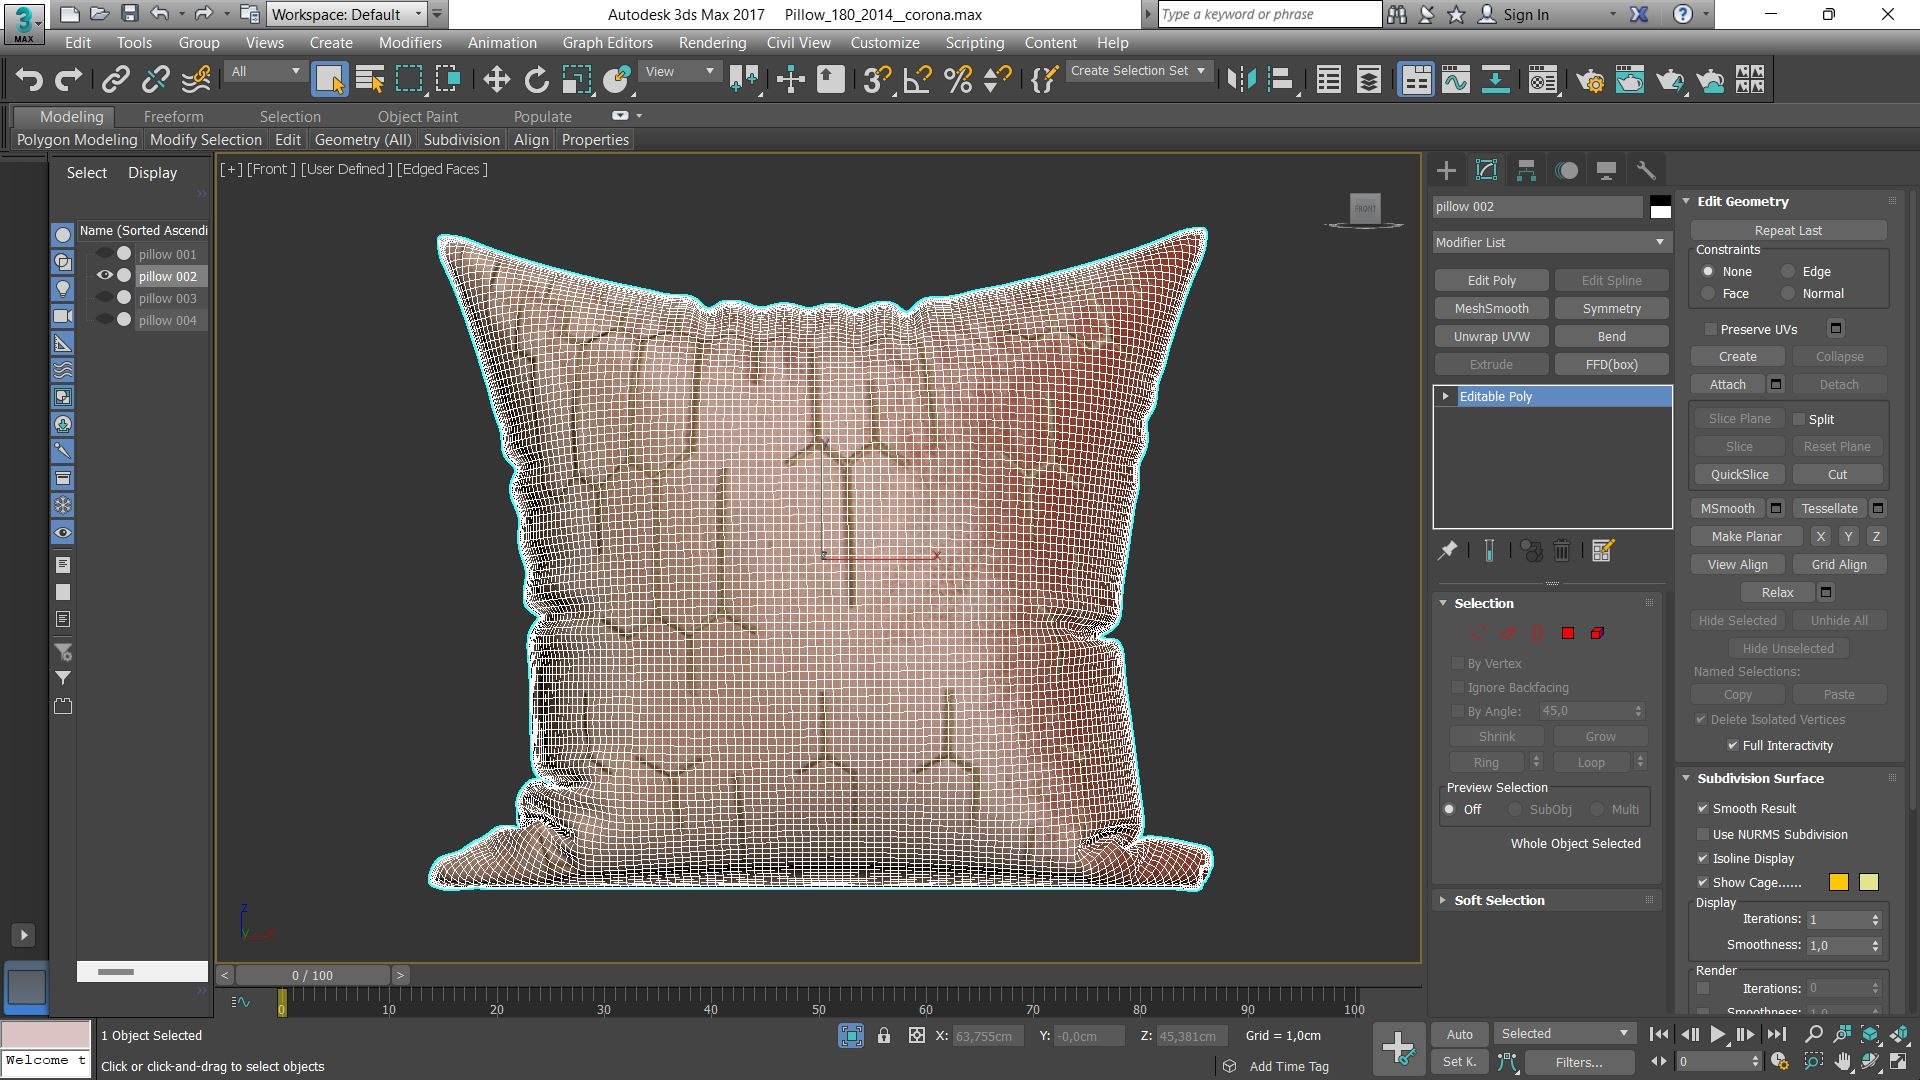Click the Attach button

coord(1727,384)
